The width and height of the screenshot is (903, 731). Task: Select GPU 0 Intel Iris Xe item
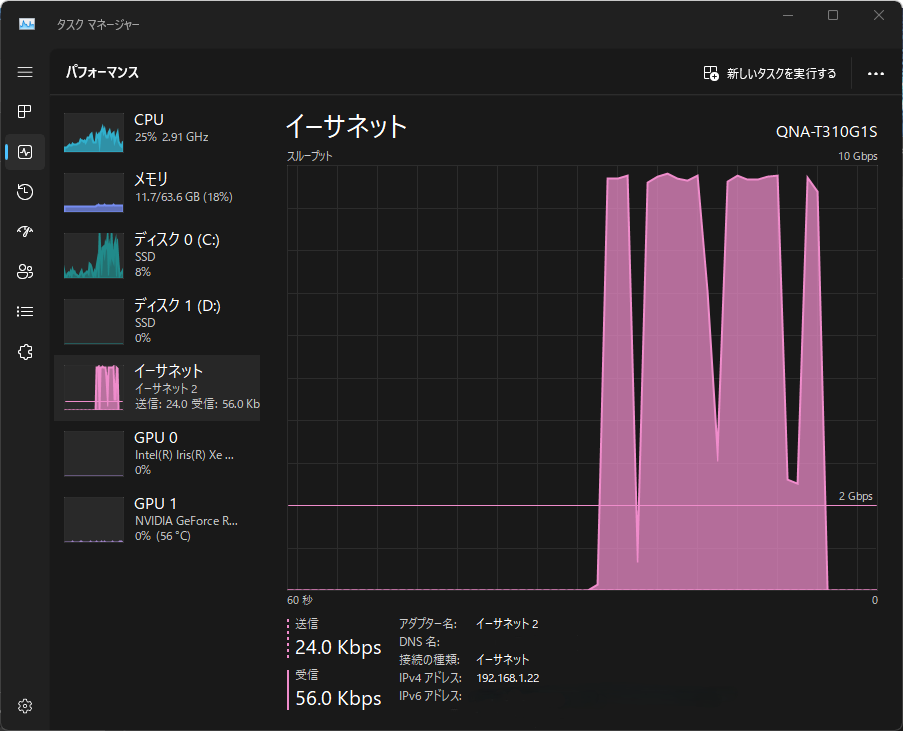point(157,453)
